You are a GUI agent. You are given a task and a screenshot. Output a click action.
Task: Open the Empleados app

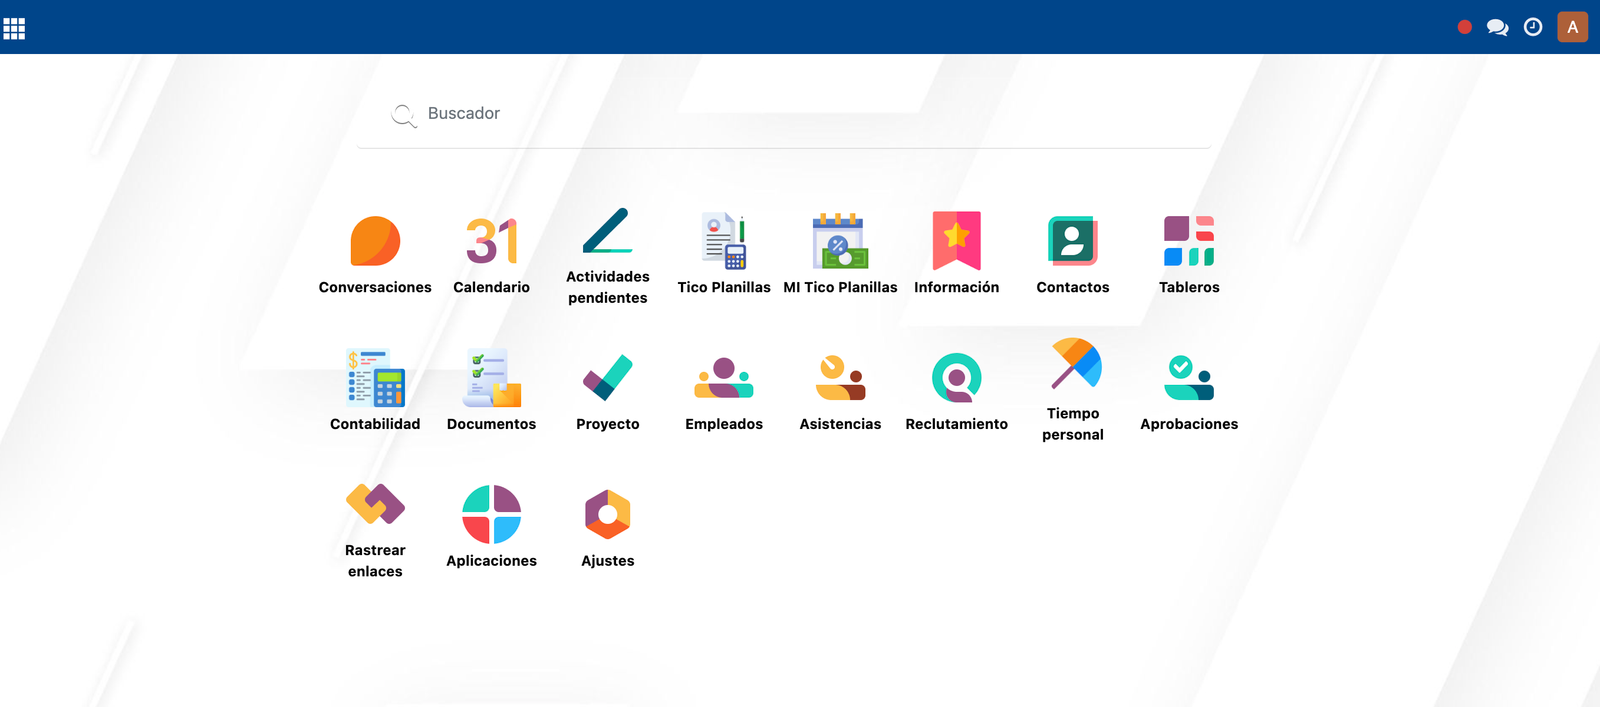724,379
